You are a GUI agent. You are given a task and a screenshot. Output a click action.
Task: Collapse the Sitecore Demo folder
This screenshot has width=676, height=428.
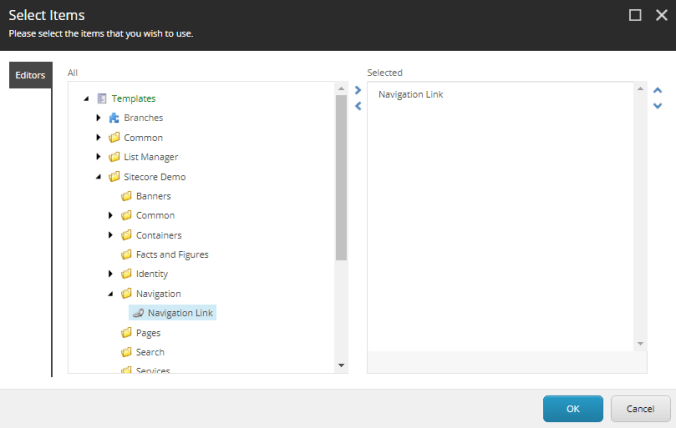(x=98, y=177)
